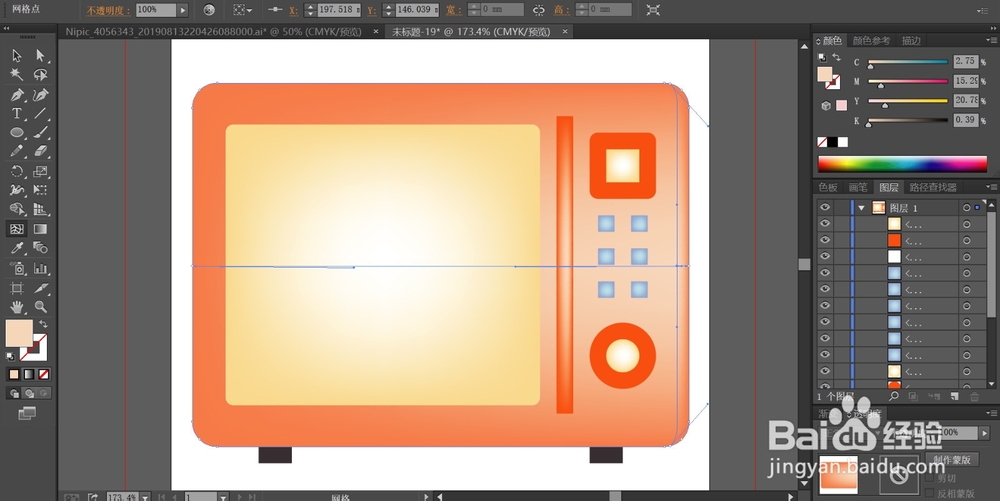Toggle eye of the orange sublayer
This screenshot has width=1000, height=501.
pyautogui.click(x=825, y=240)
